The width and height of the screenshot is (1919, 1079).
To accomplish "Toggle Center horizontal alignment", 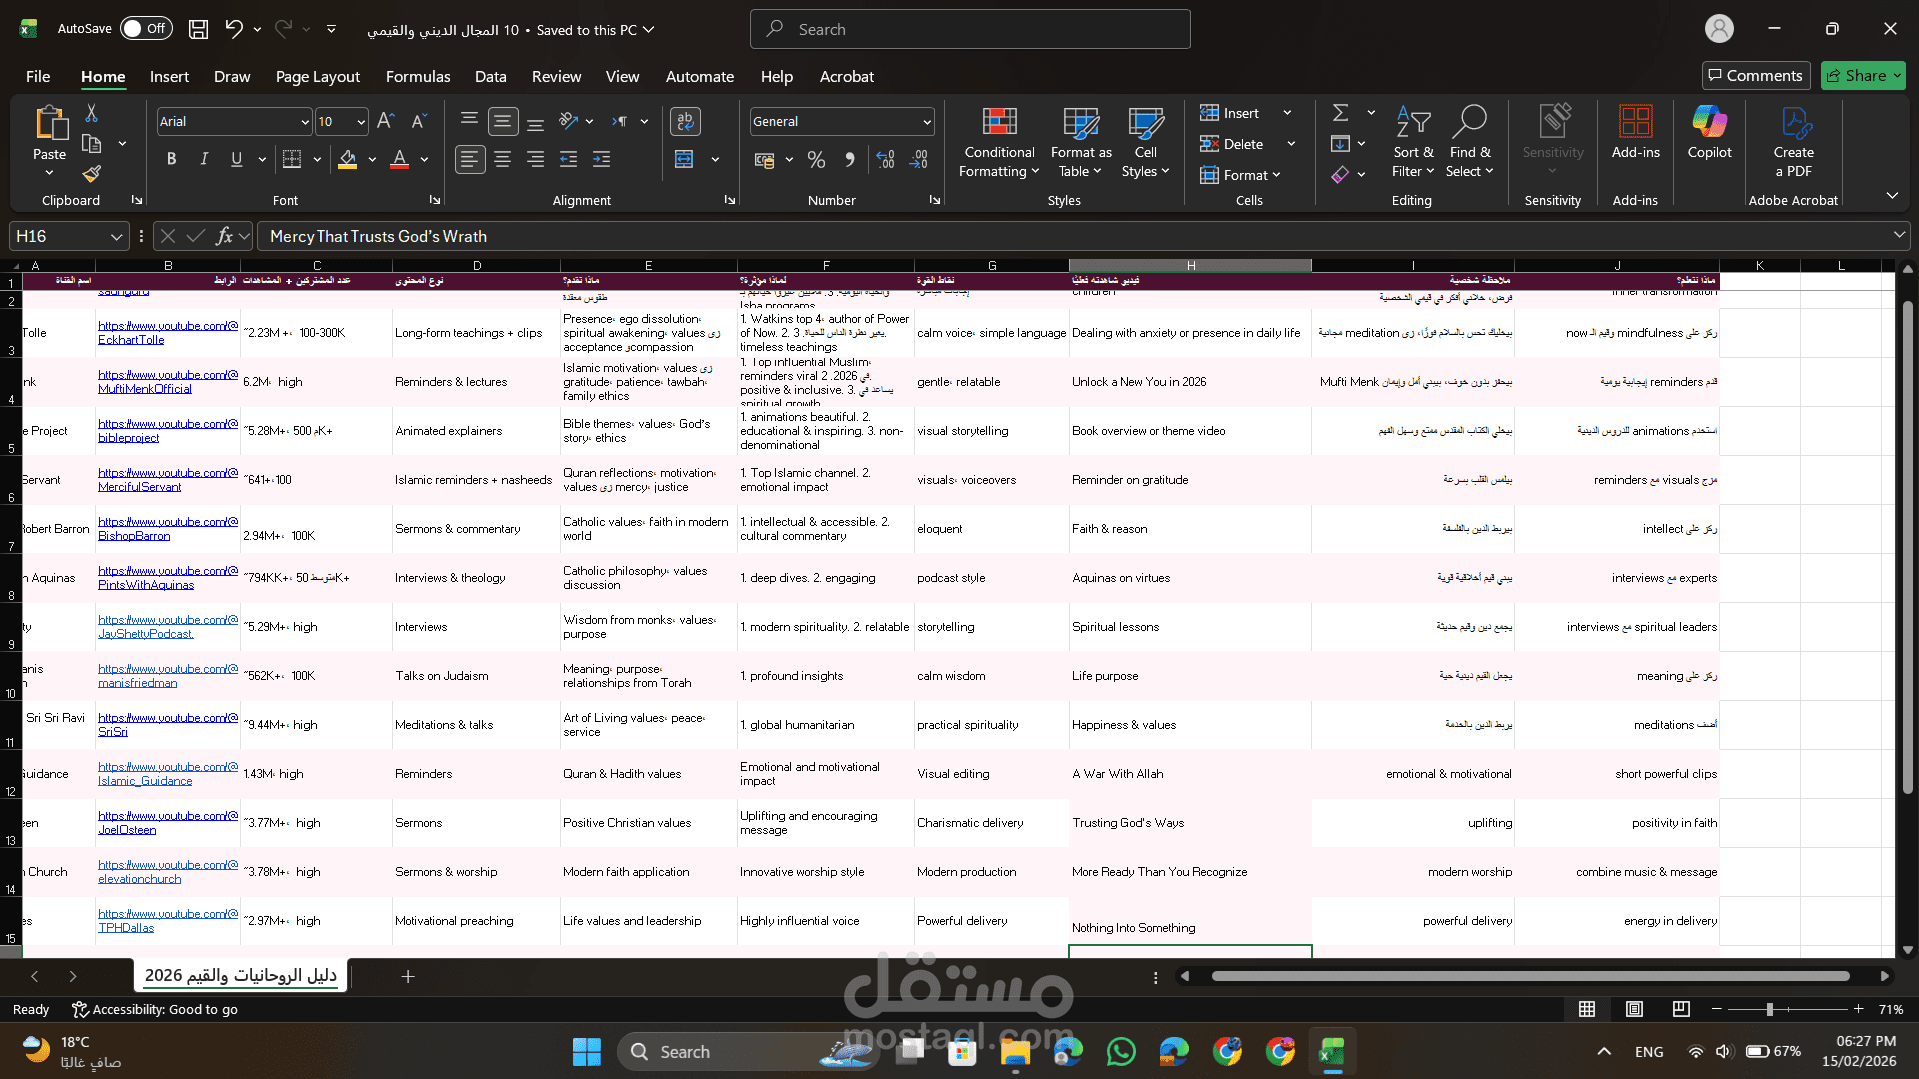I will (x=502, y=159).
